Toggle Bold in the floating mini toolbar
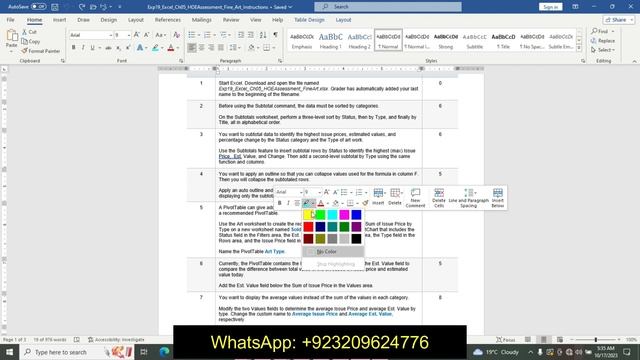Viewport: 640px width, 360px height. coord(280,203)
